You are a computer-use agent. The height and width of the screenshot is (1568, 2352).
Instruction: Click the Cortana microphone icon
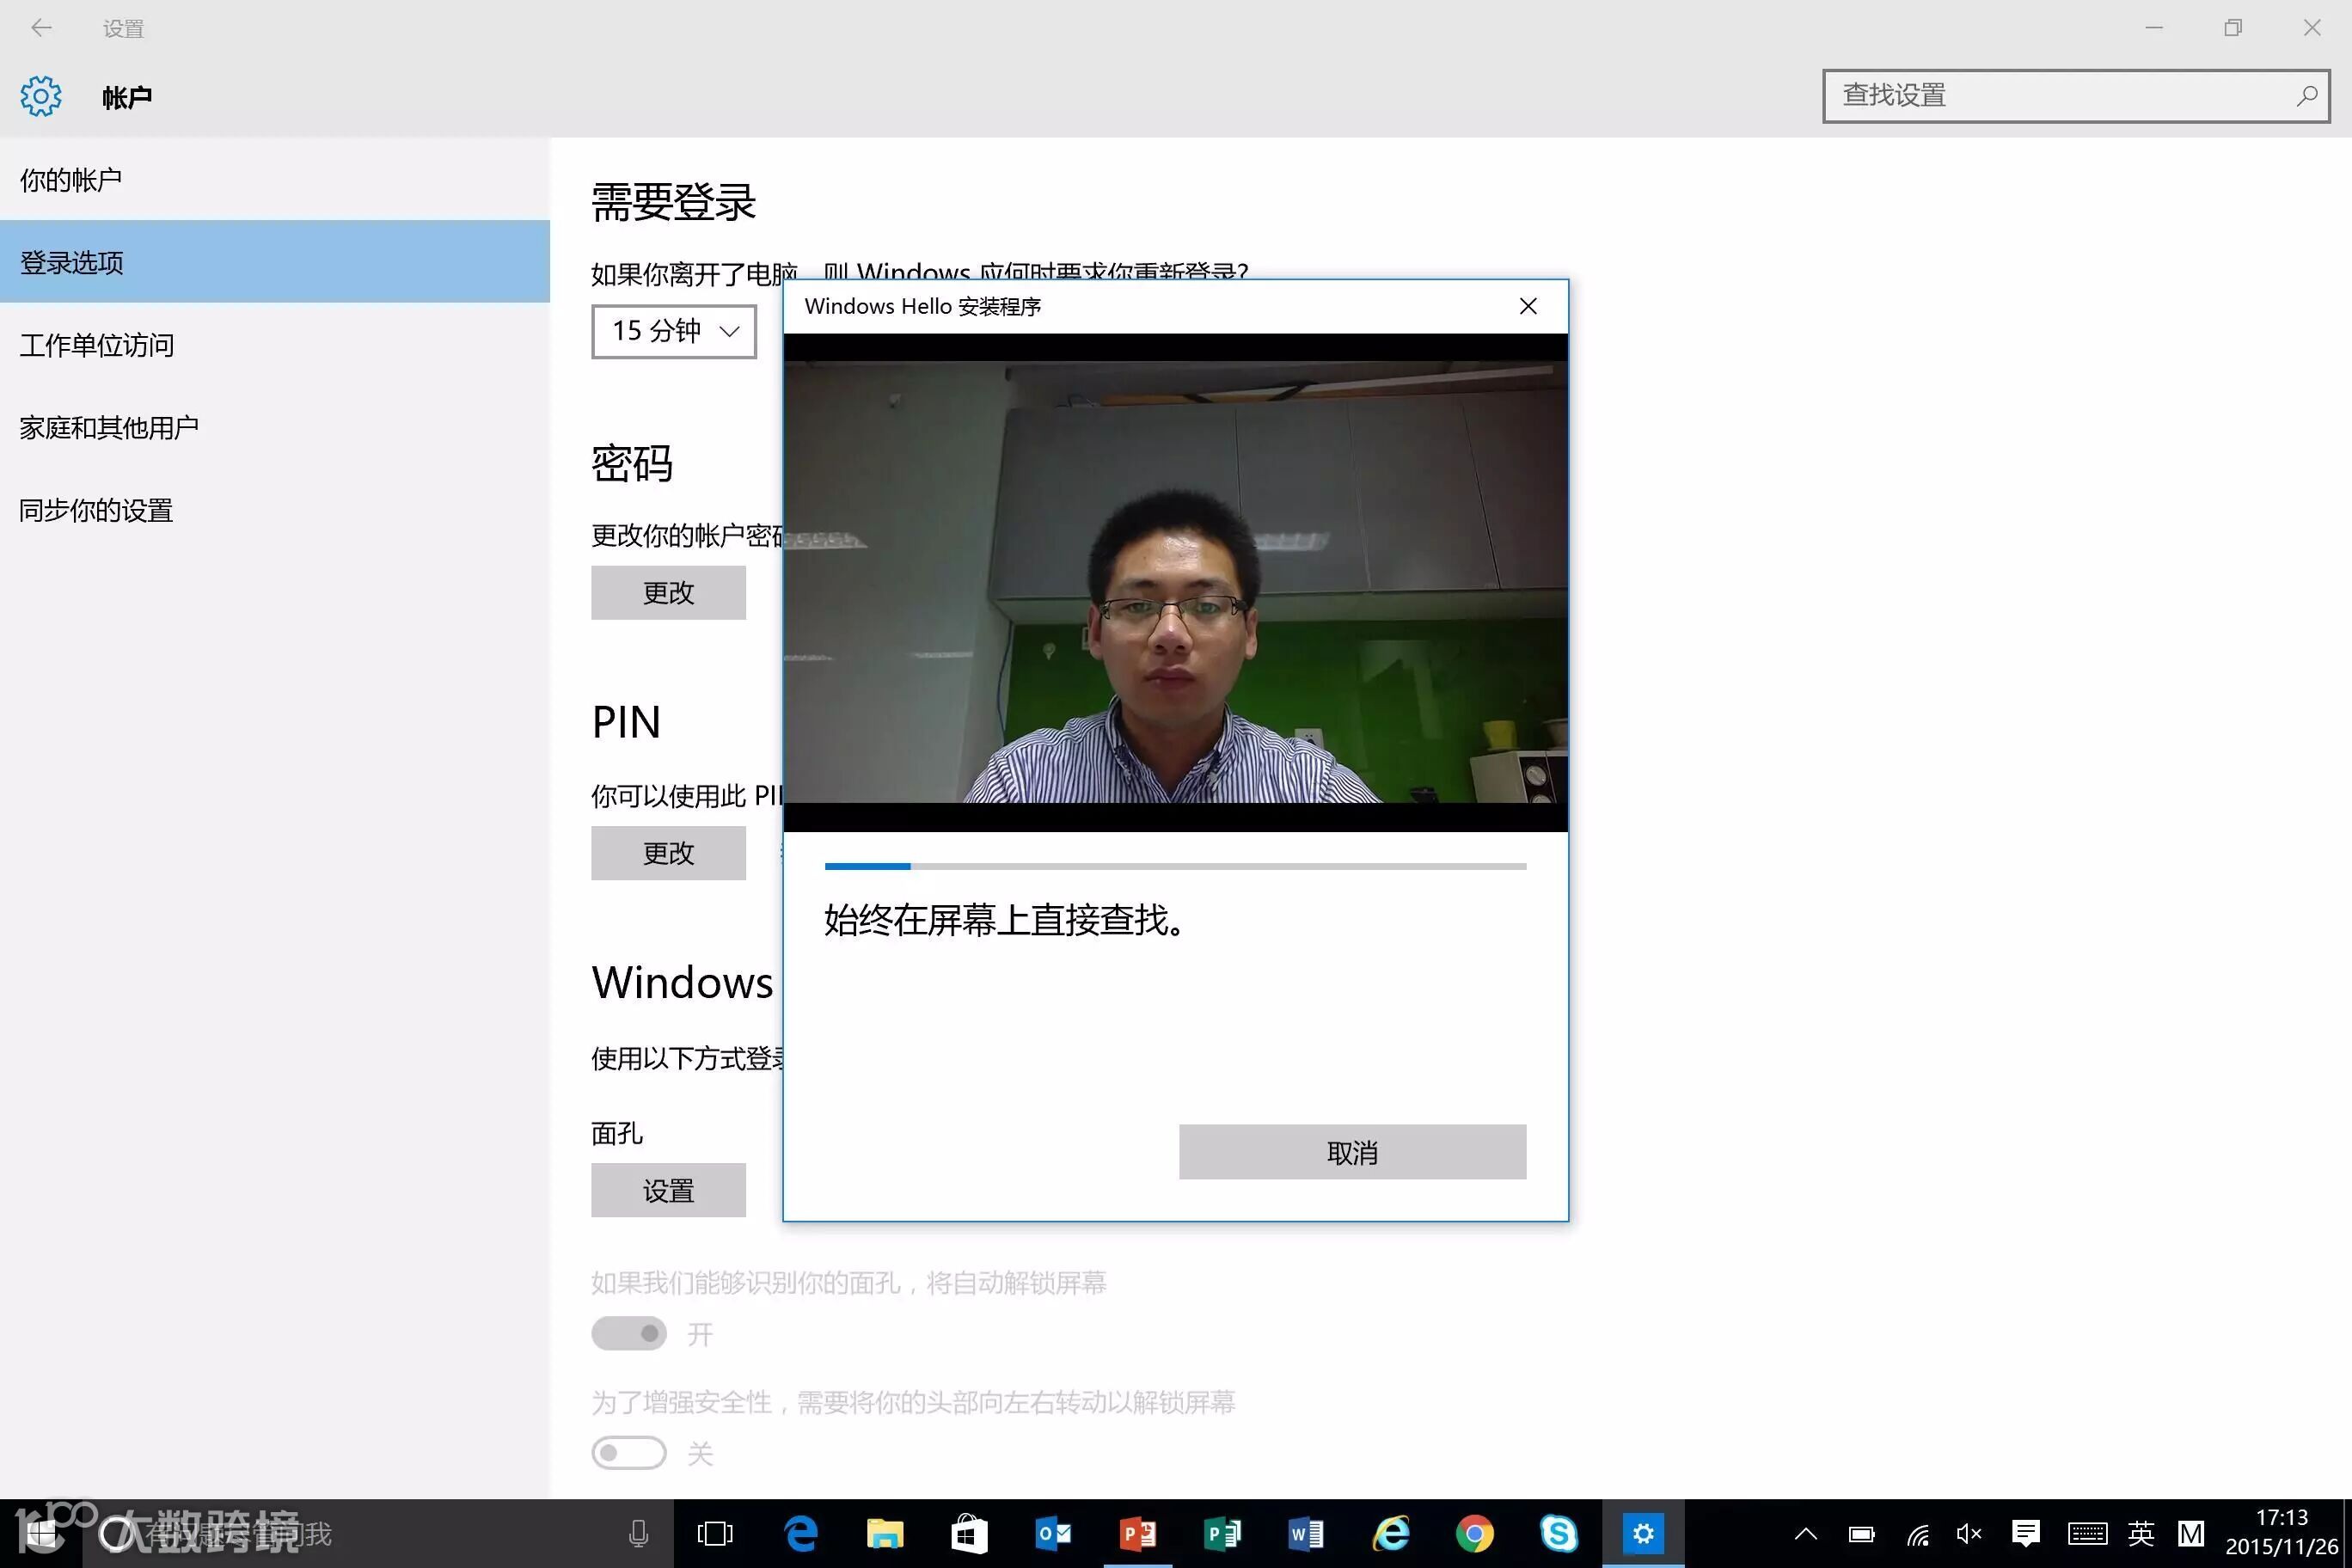(638, 1533)
